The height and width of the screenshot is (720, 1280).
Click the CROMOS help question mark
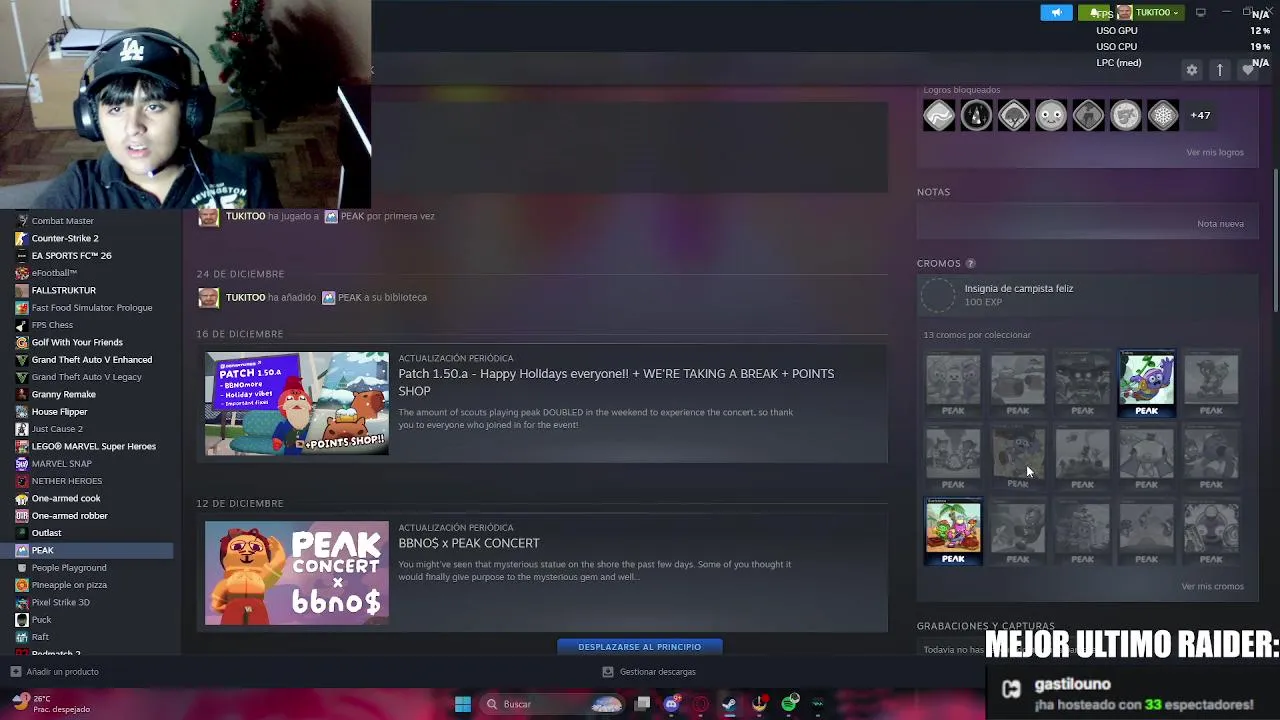[x=970, y=263]
